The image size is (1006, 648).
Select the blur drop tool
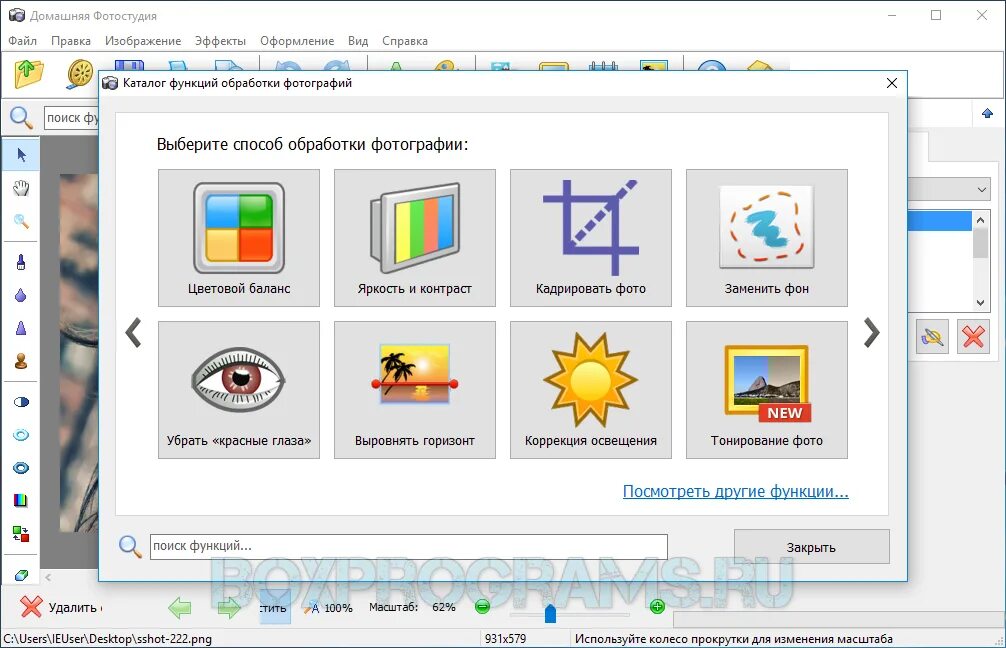click(21, 295)
